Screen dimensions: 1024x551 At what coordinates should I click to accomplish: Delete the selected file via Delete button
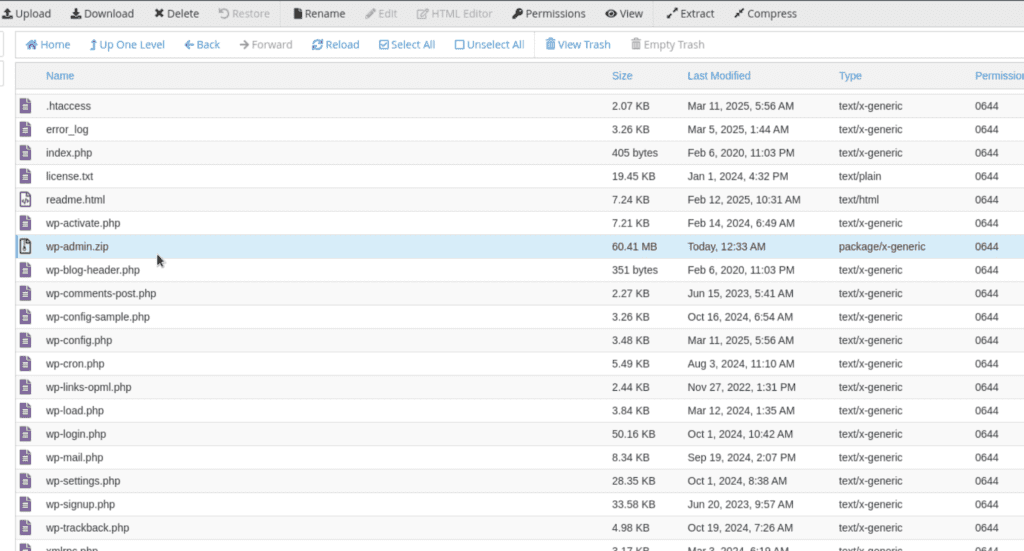click(176, 14)
